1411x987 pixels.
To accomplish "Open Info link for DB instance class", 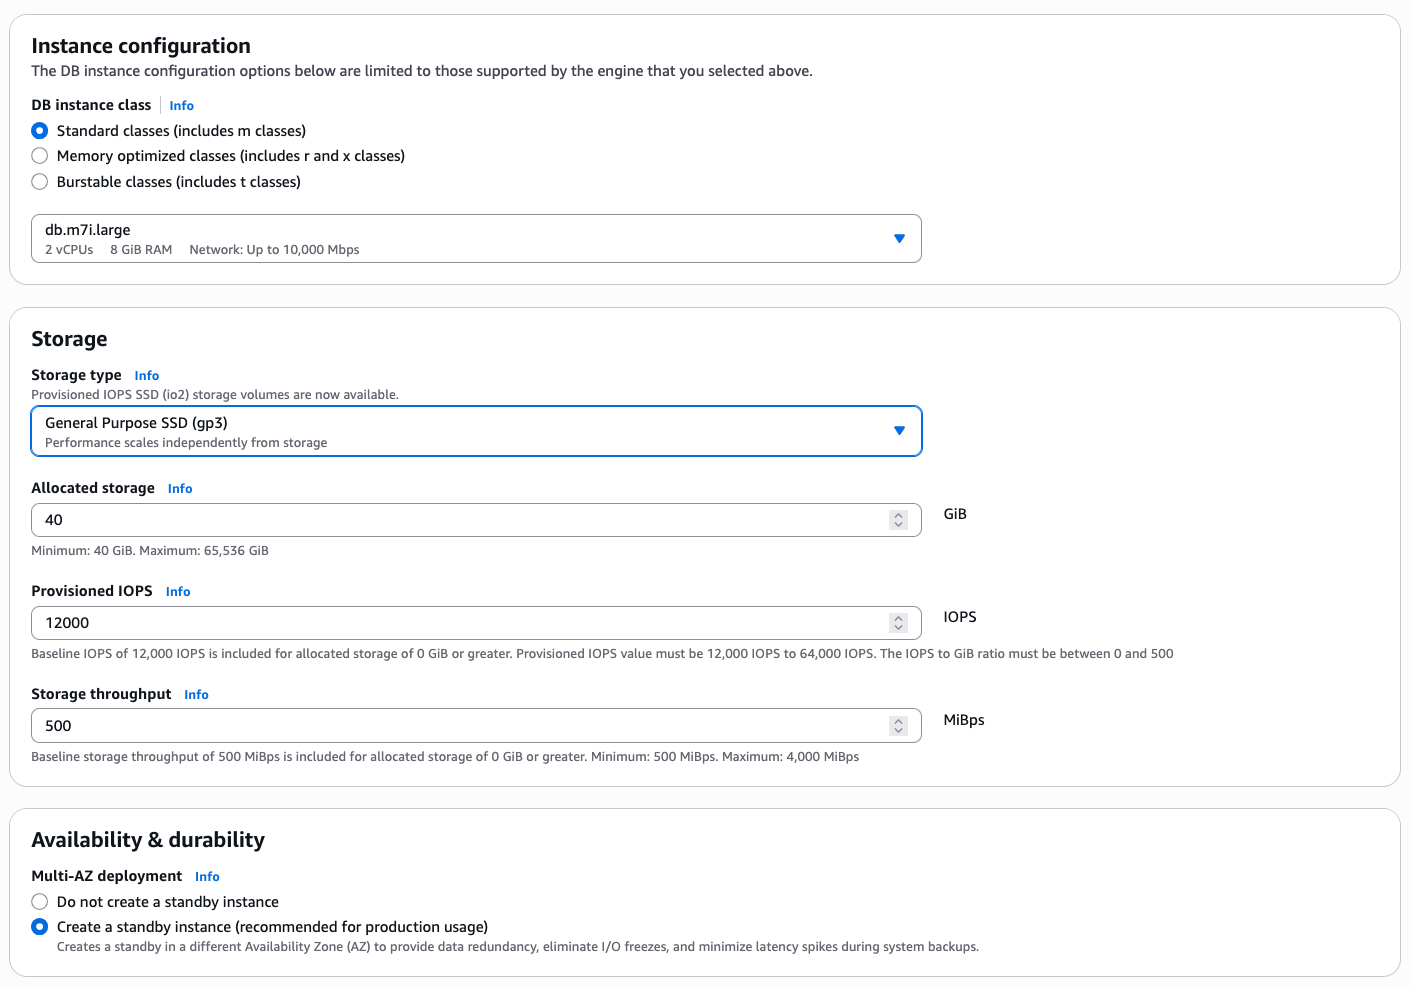I will click(x=181, y=106).
